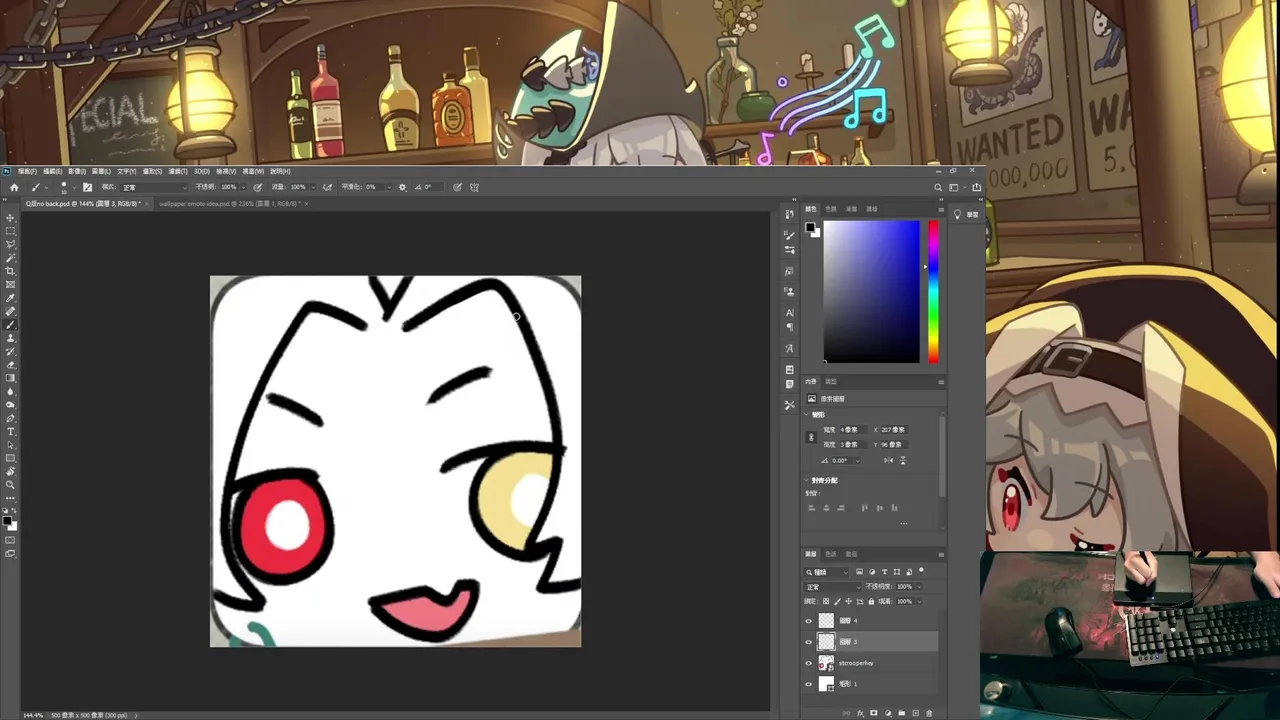Open the 濾鏡(T) menu
Viewport: 1280px width, 720px height.
(178, 171)
